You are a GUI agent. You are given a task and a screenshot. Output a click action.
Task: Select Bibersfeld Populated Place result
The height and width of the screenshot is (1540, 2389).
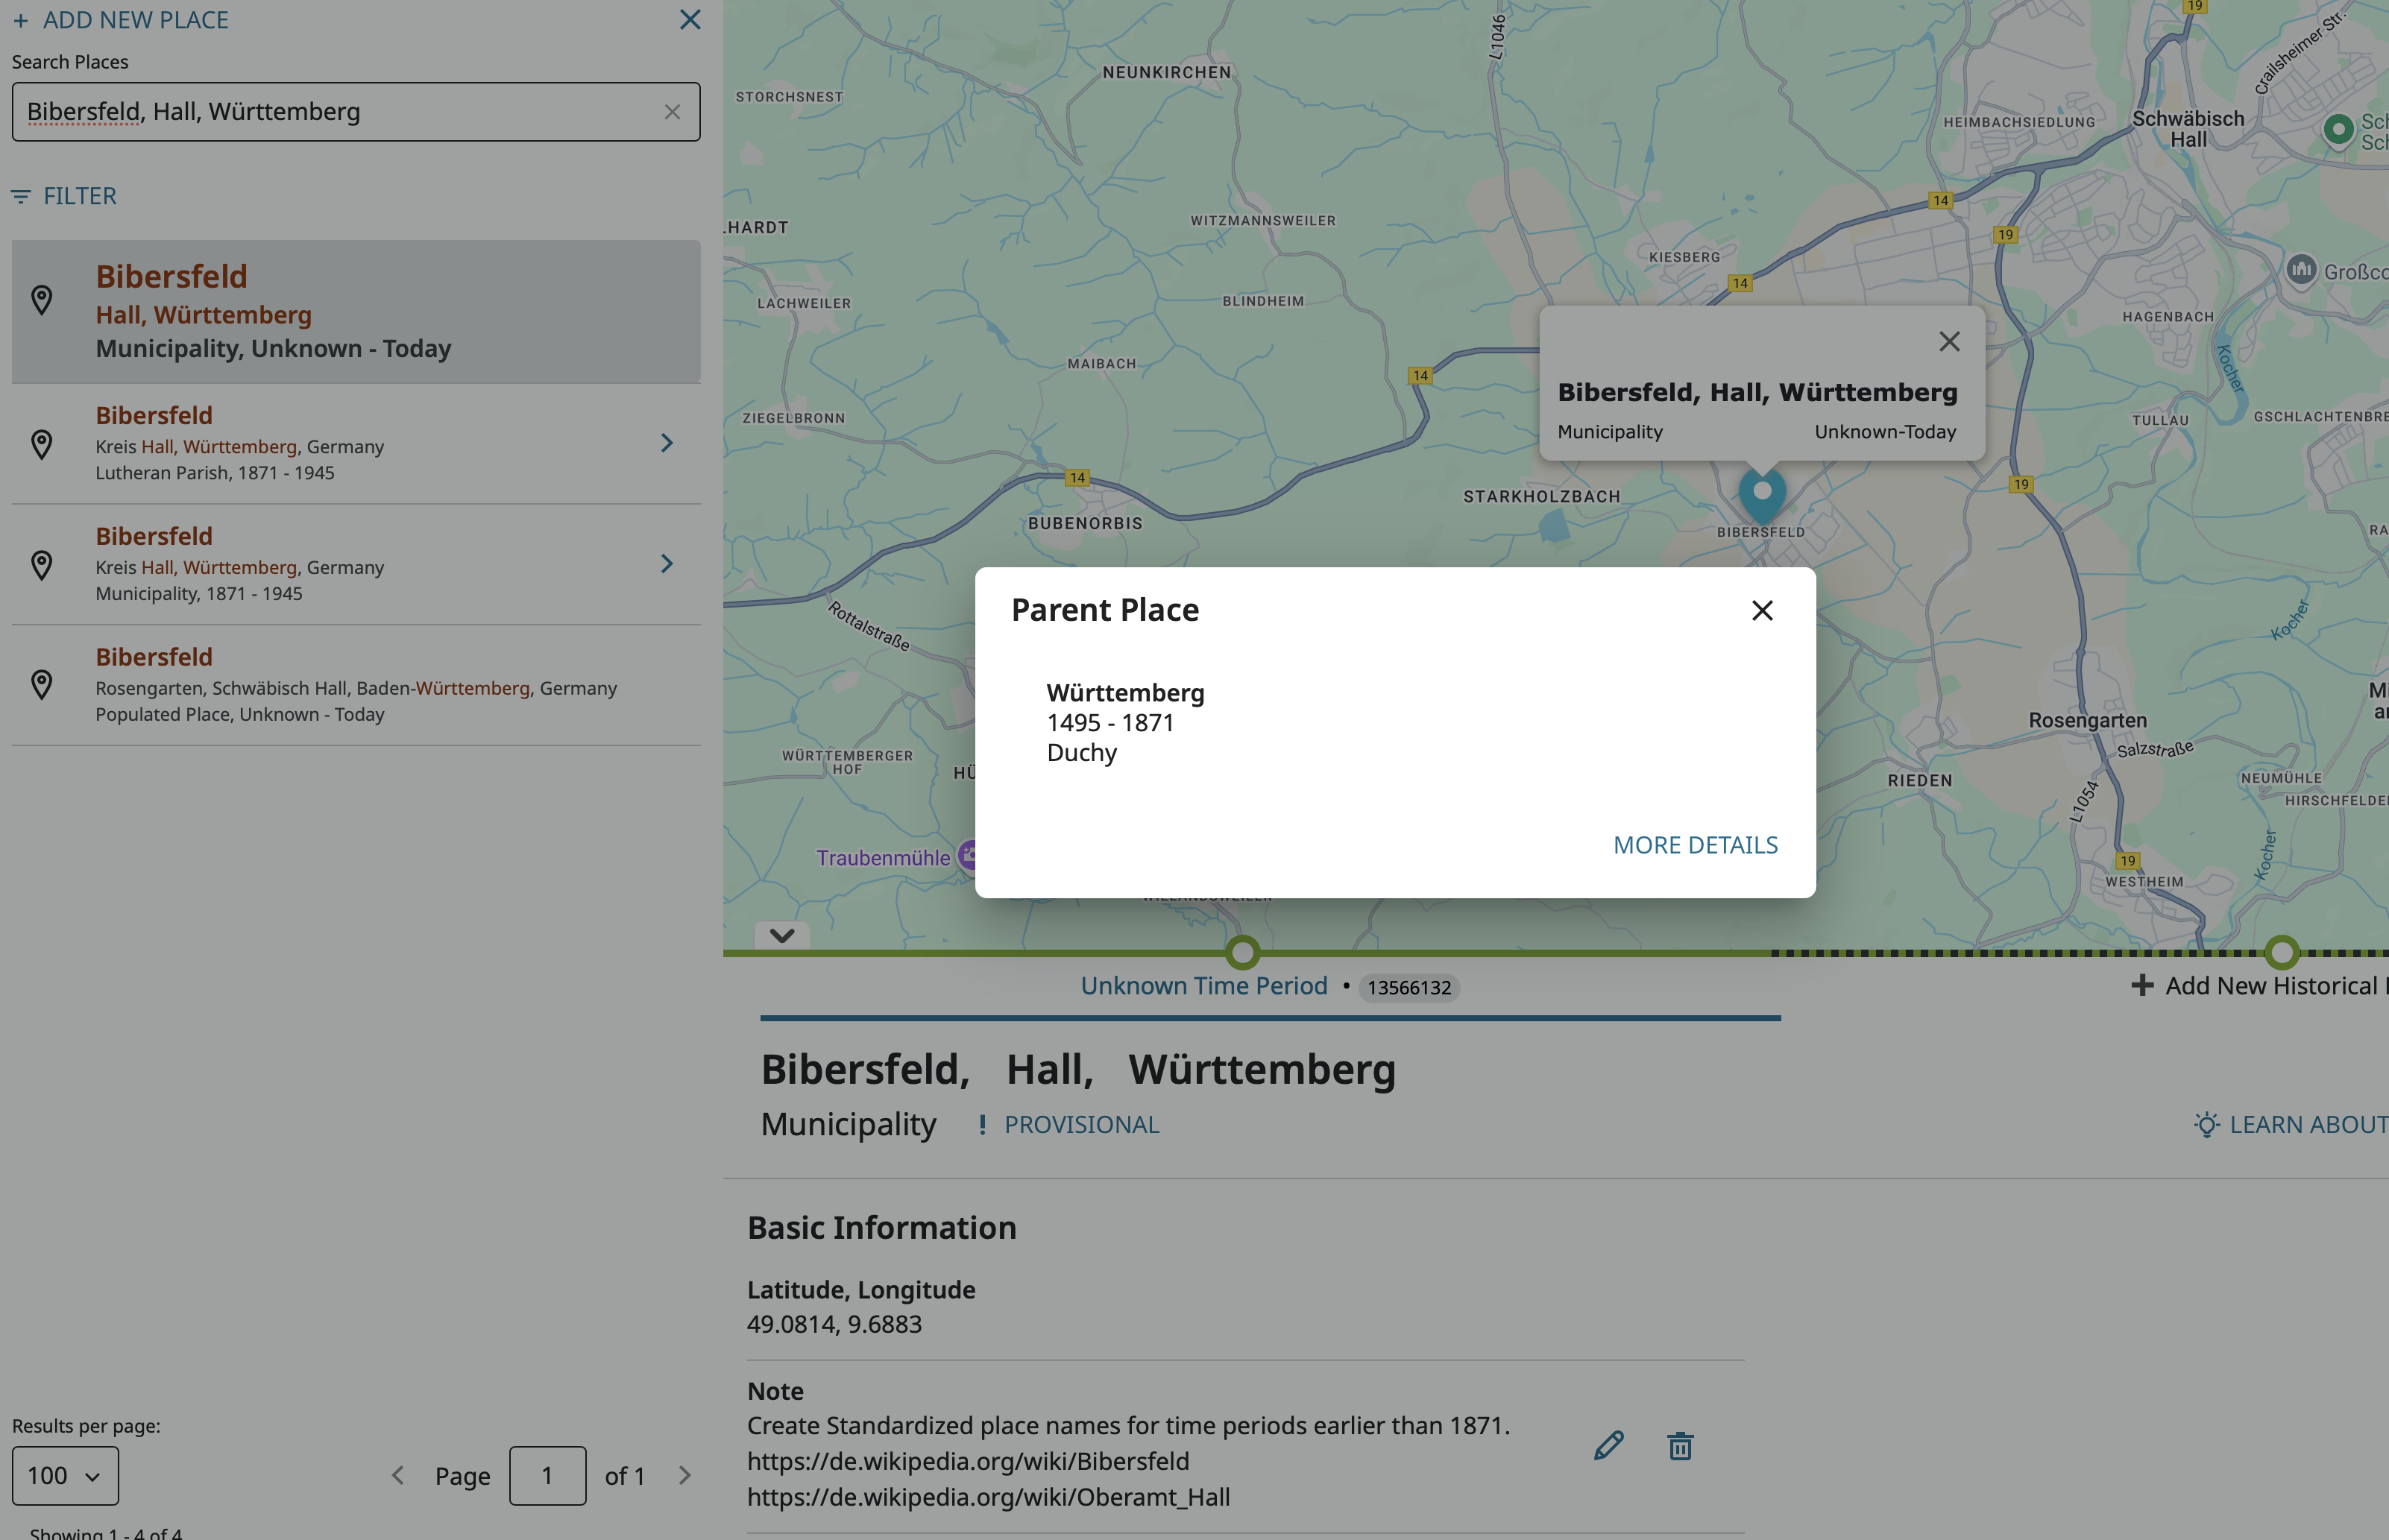(x=355, y=685)
